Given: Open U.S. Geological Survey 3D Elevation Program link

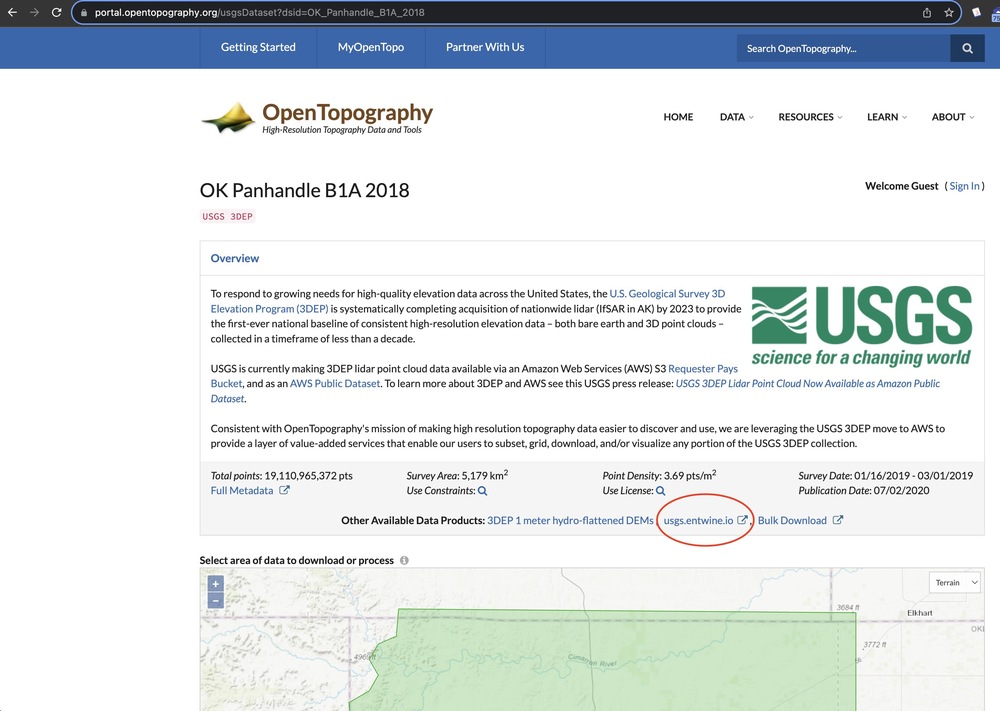Looking at the screenshot, I should [667, 294].
